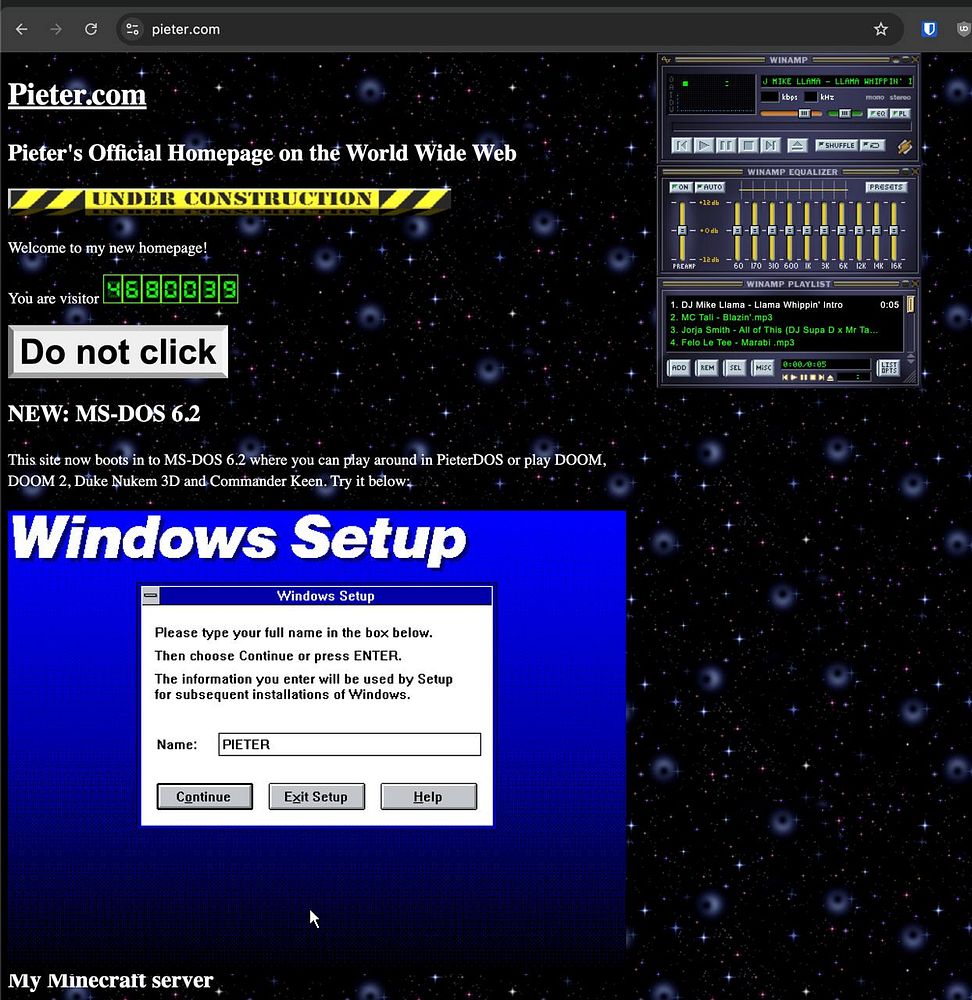Viewport: 972px width, 1000px height.
Task: Open playlist ADD menu
Action: (x=679, y=368)
